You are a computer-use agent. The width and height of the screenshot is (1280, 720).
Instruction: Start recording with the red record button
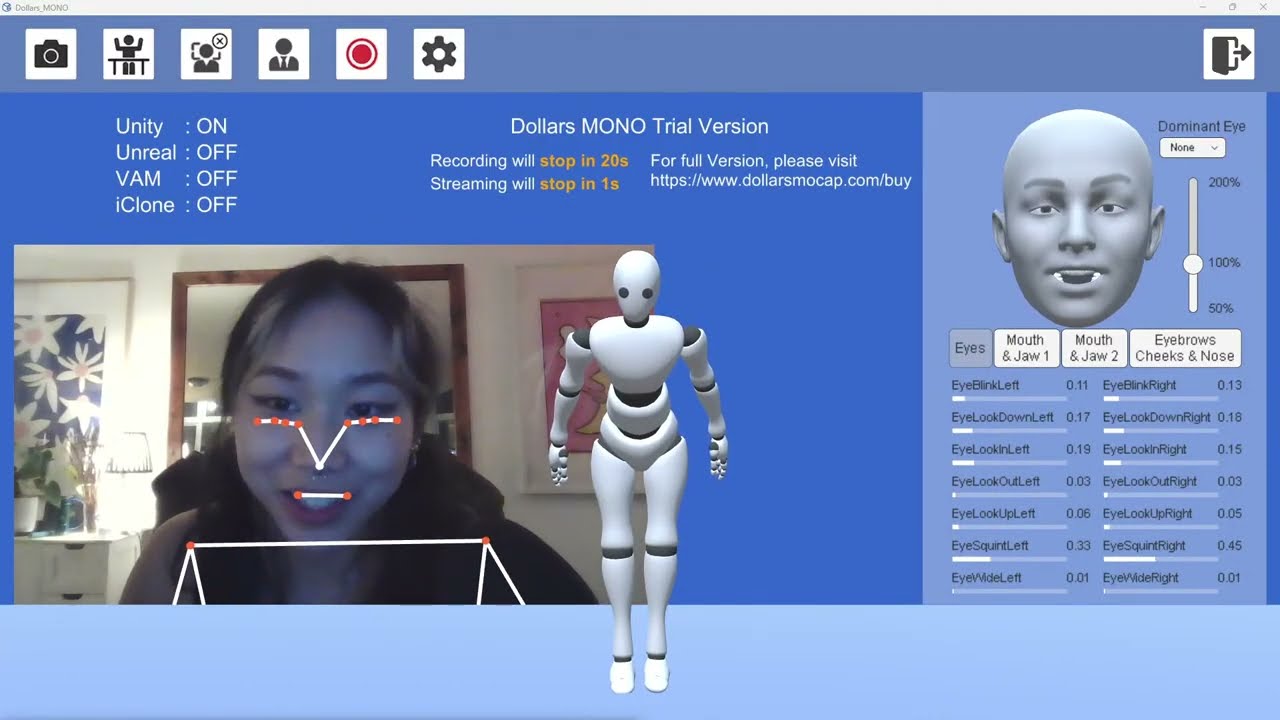pos(361,54)
